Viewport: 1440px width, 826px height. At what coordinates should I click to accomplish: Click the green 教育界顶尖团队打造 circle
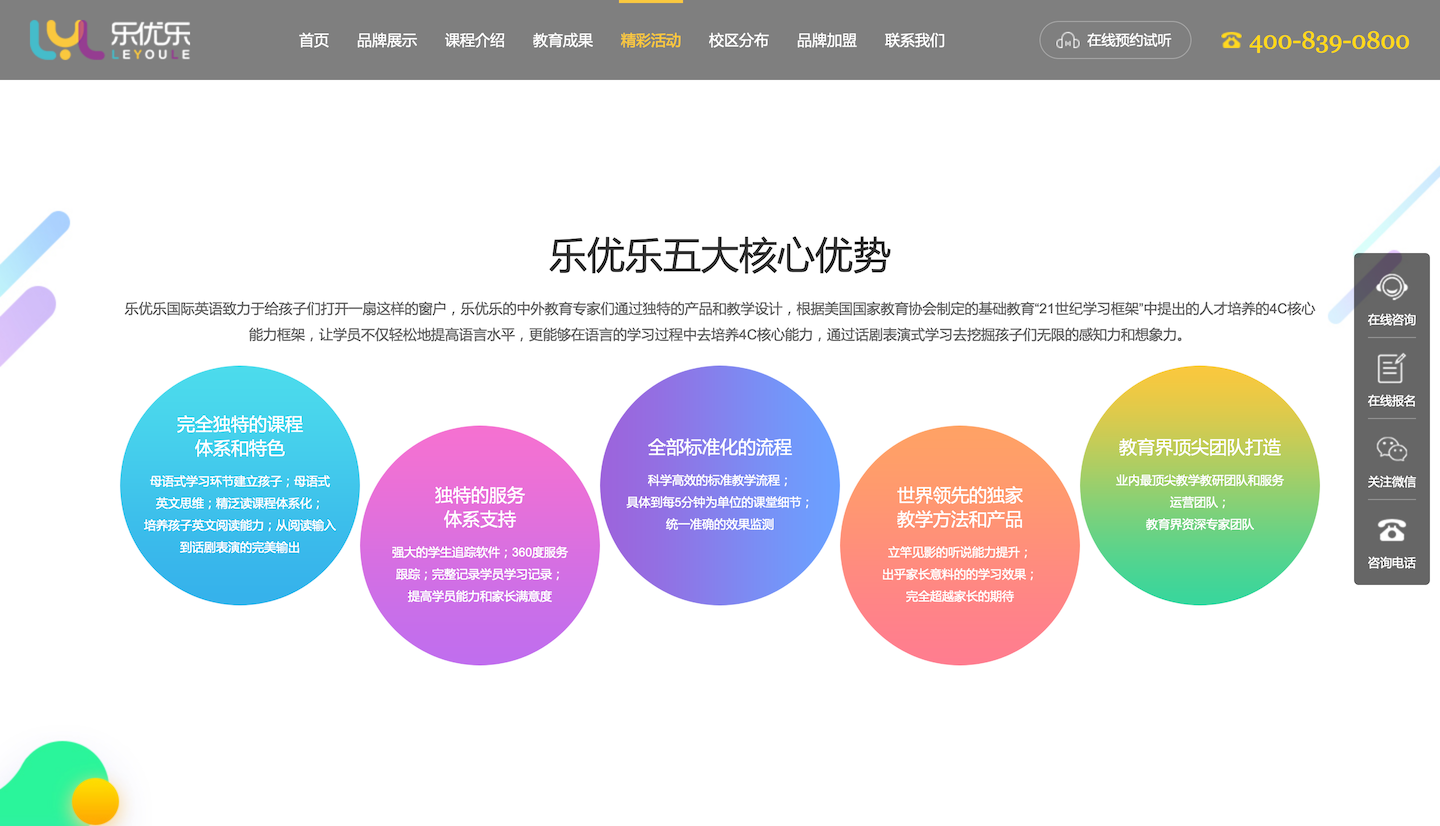[x=1200, y=485]
